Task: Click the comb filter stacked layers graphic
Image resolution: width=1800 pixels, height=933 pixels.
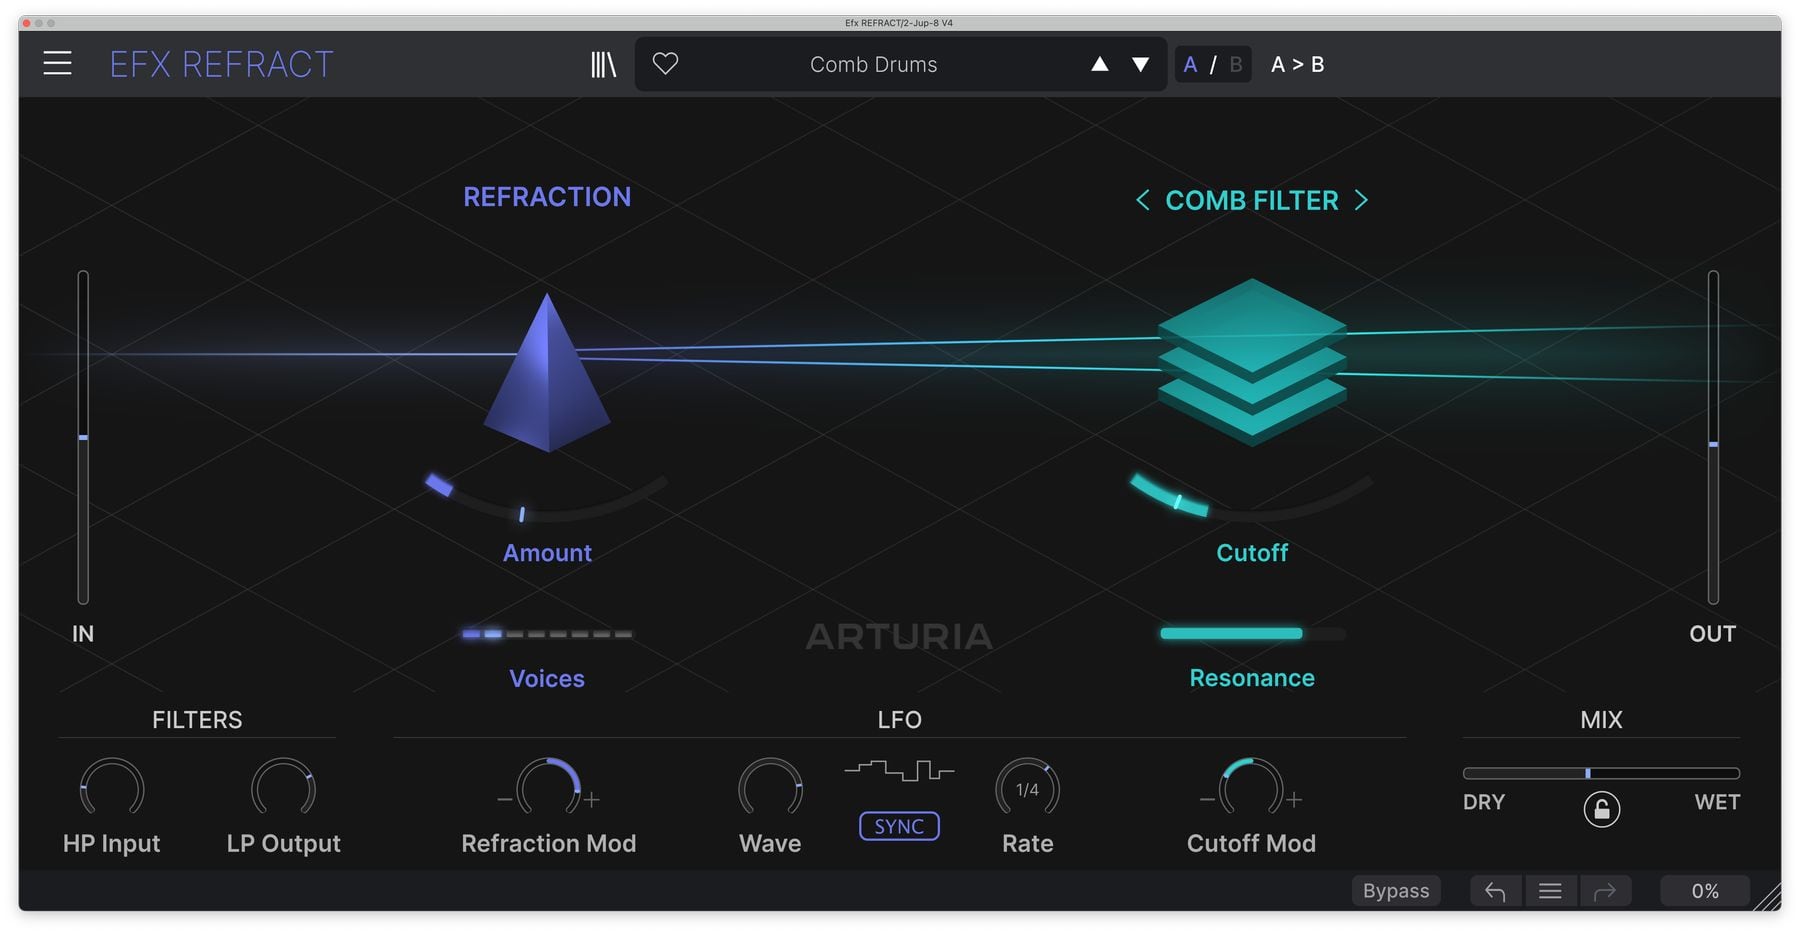Action: pyautogui.click(x=1252, y=362)
